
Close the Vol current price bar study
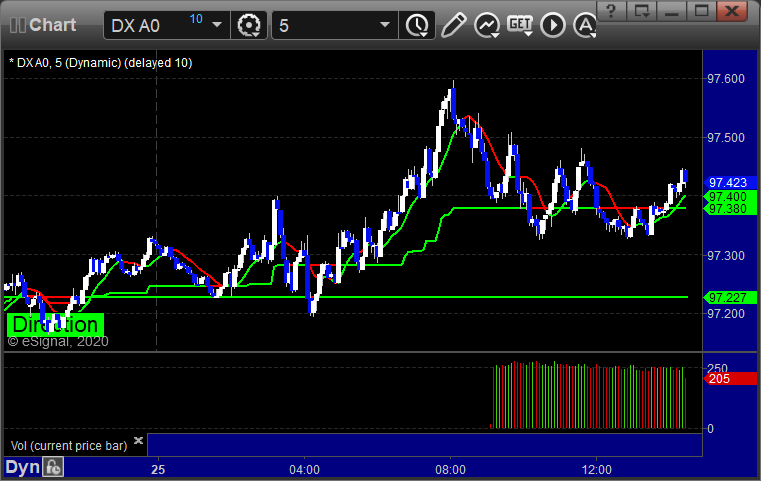click(138, 440)
